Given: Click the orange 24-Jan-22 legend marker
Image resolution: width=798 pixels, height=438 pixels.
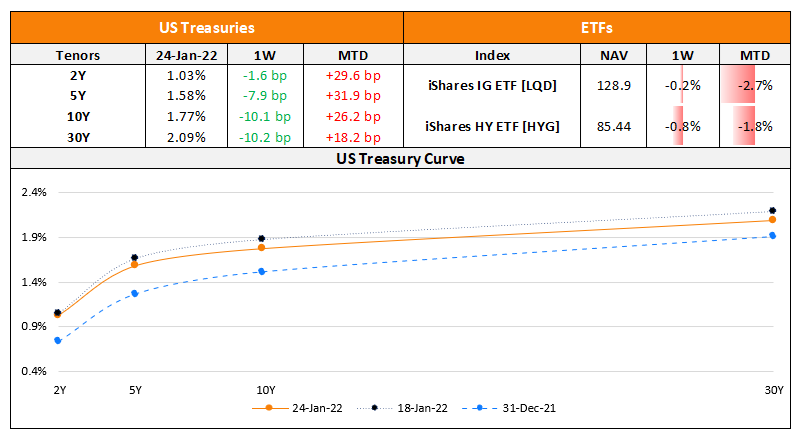Looking at the screenshot, I should [269, 408].
